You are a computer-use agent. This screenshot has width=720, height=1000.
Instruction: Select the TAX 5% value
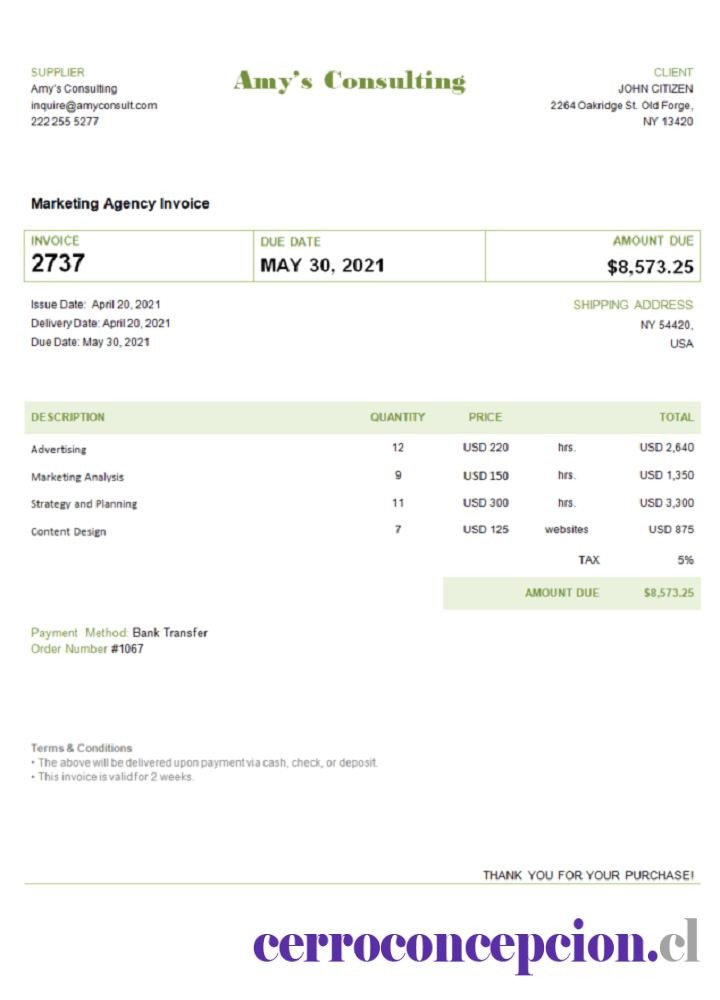click(x=685, y=560)
